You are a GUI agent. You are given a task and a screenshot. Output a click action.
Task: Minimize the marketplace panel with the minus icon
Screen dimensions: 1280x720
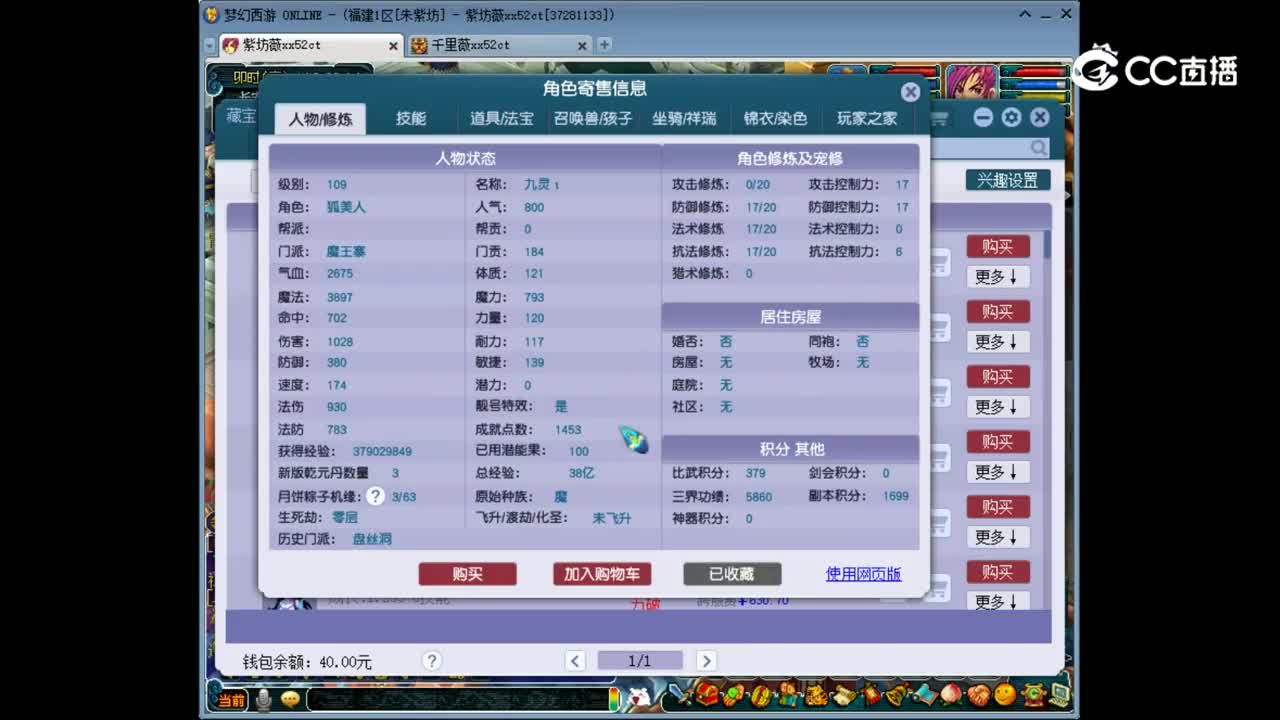coord(983,117)
